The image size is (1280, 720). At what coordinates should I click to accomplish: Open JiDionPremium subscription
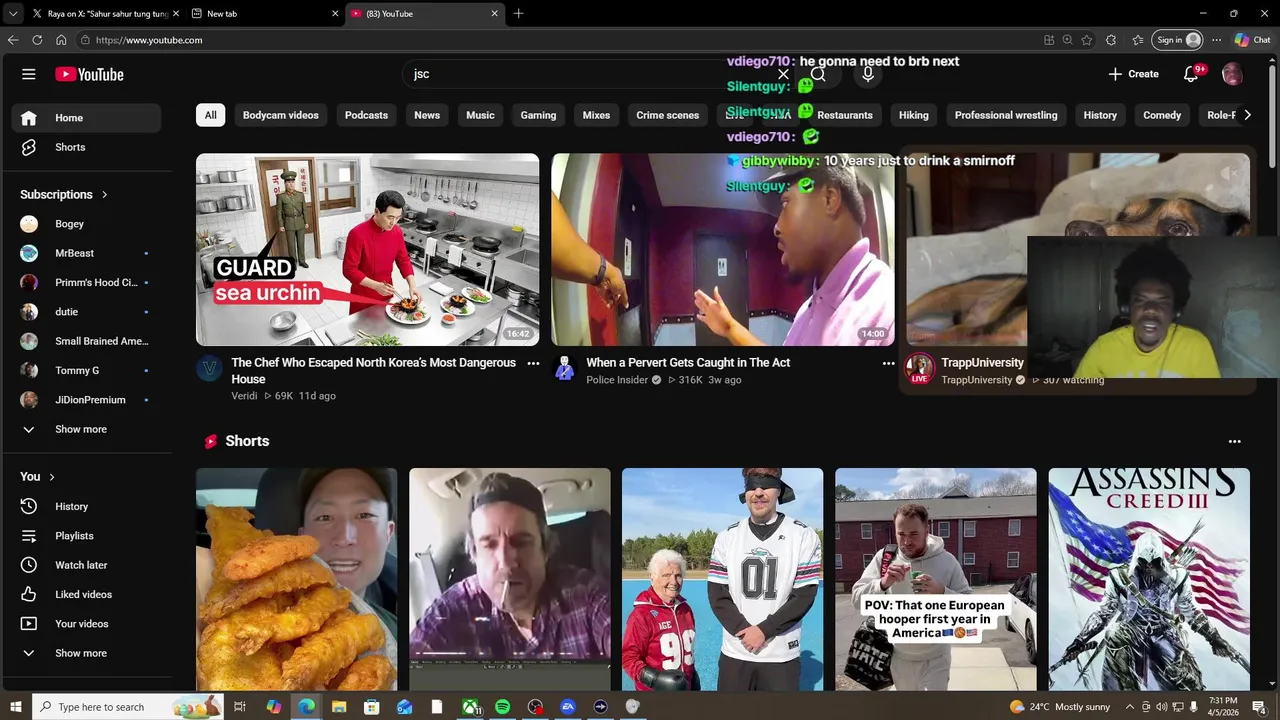tap(86, 400)
